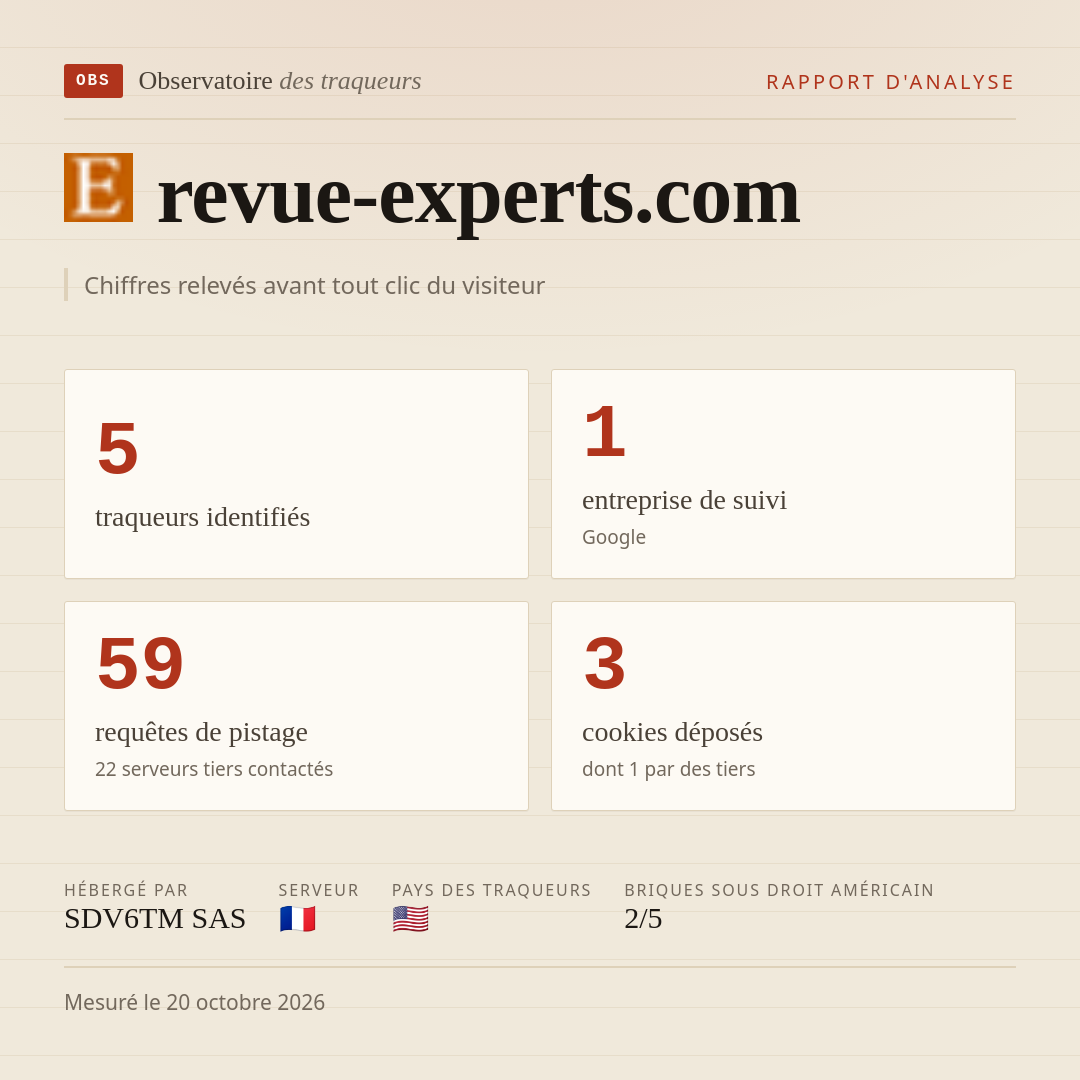The image size is (1080, 1080).
Task: Click the entreprise de suivi label
Action: [x=684, y=500]
